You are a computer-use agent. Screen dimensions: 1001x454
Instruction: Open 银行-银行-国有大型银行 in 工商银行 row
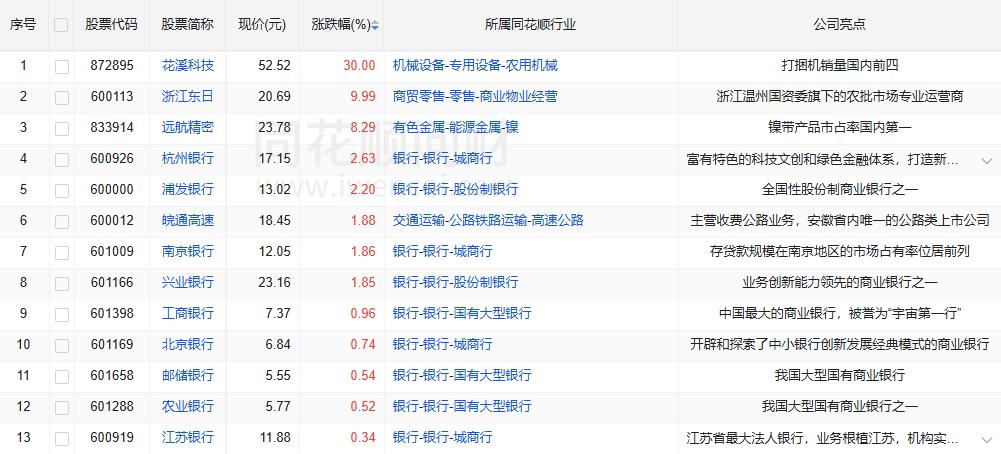tap(462, 314)
